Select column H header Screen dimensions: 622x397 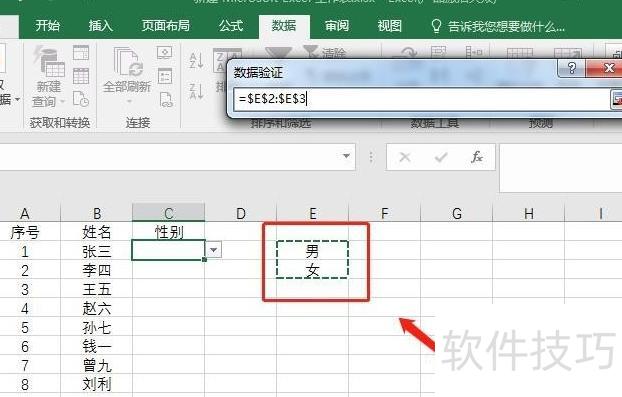[528, 213]
